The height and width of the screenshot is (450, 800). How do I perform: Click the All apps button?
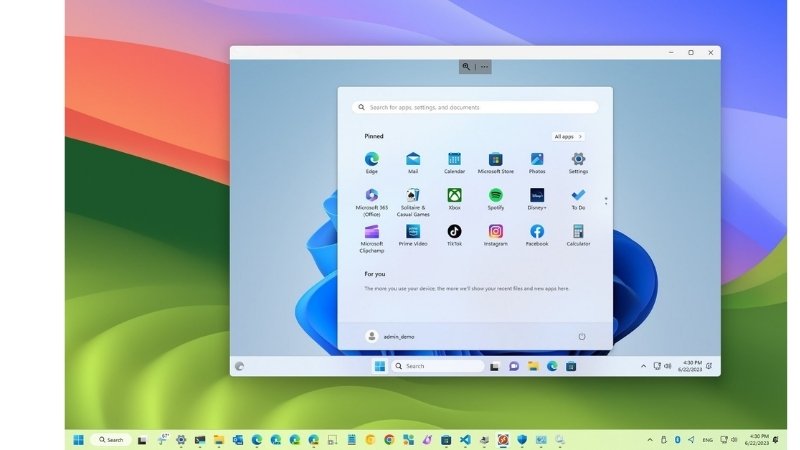coord(568,136)
